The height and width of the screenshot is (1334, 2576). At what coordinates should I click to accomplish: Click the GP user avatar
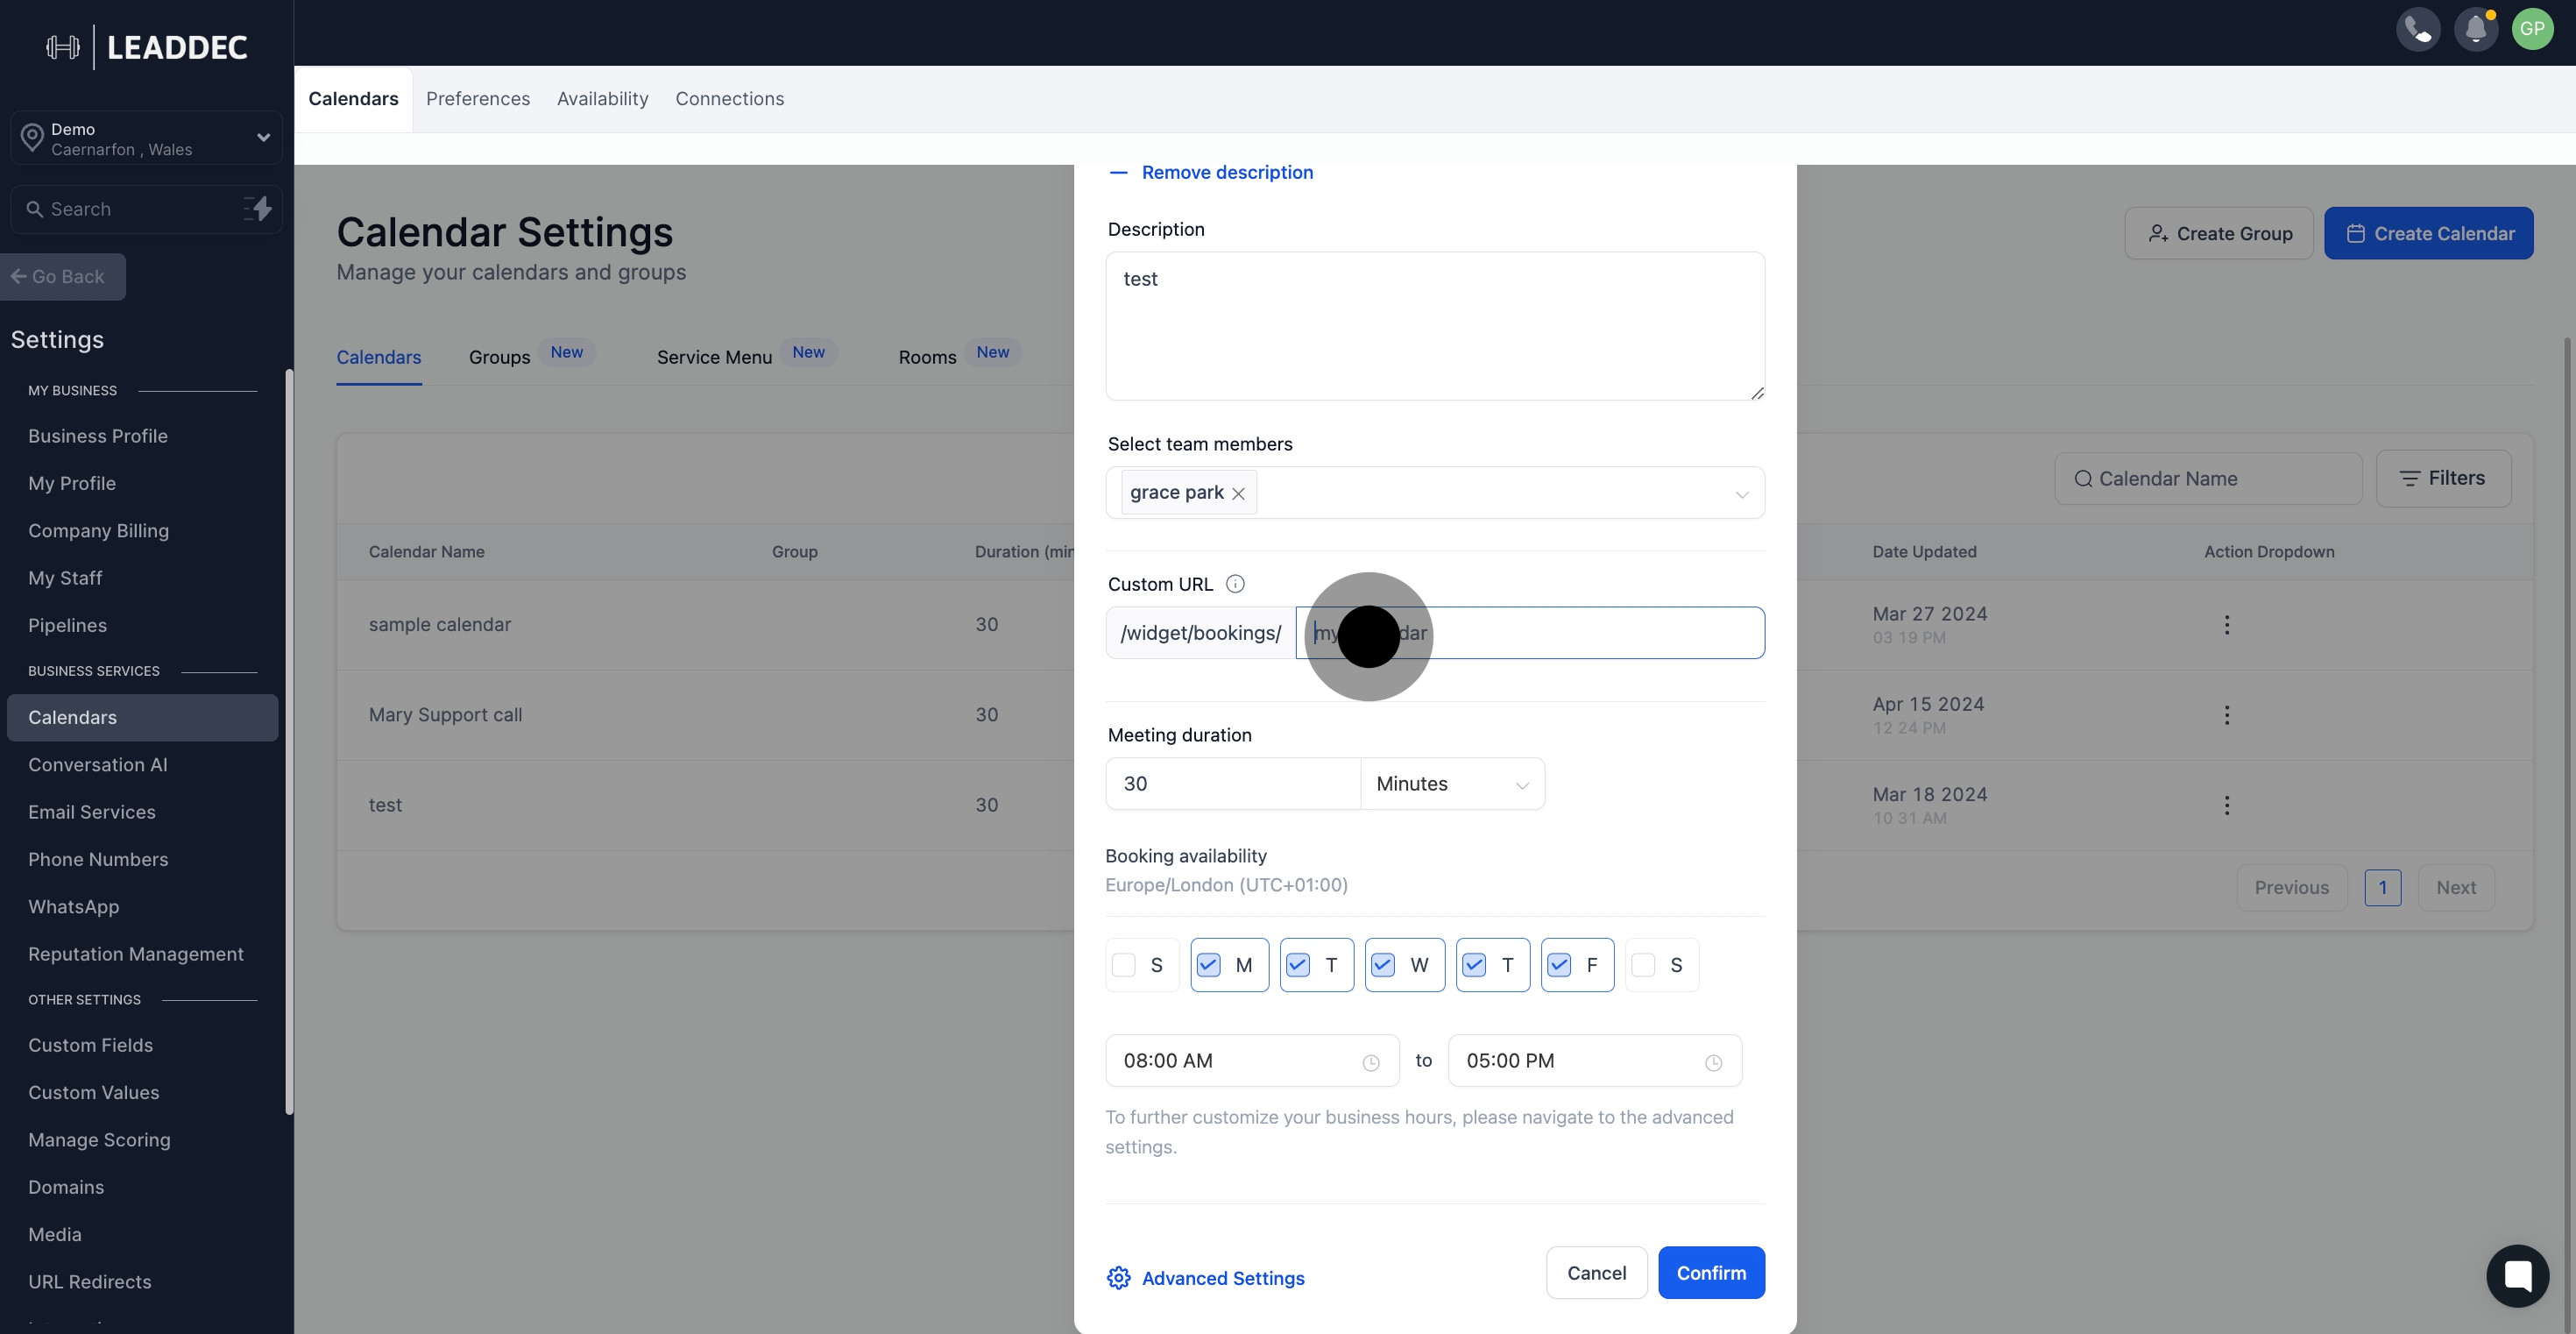[2532, 29]
